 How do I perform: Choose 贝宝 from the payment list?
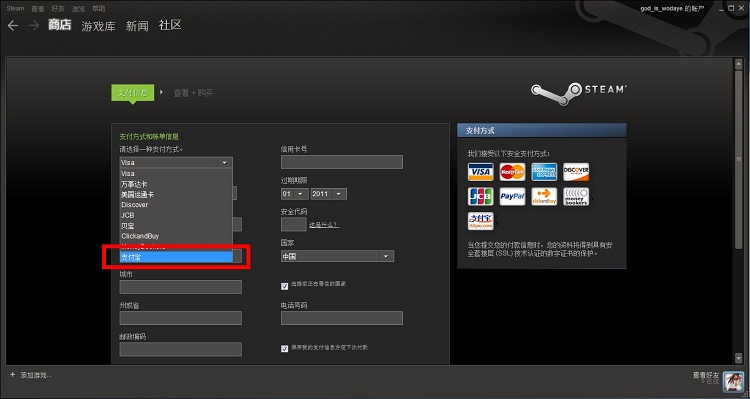[176, 226]
